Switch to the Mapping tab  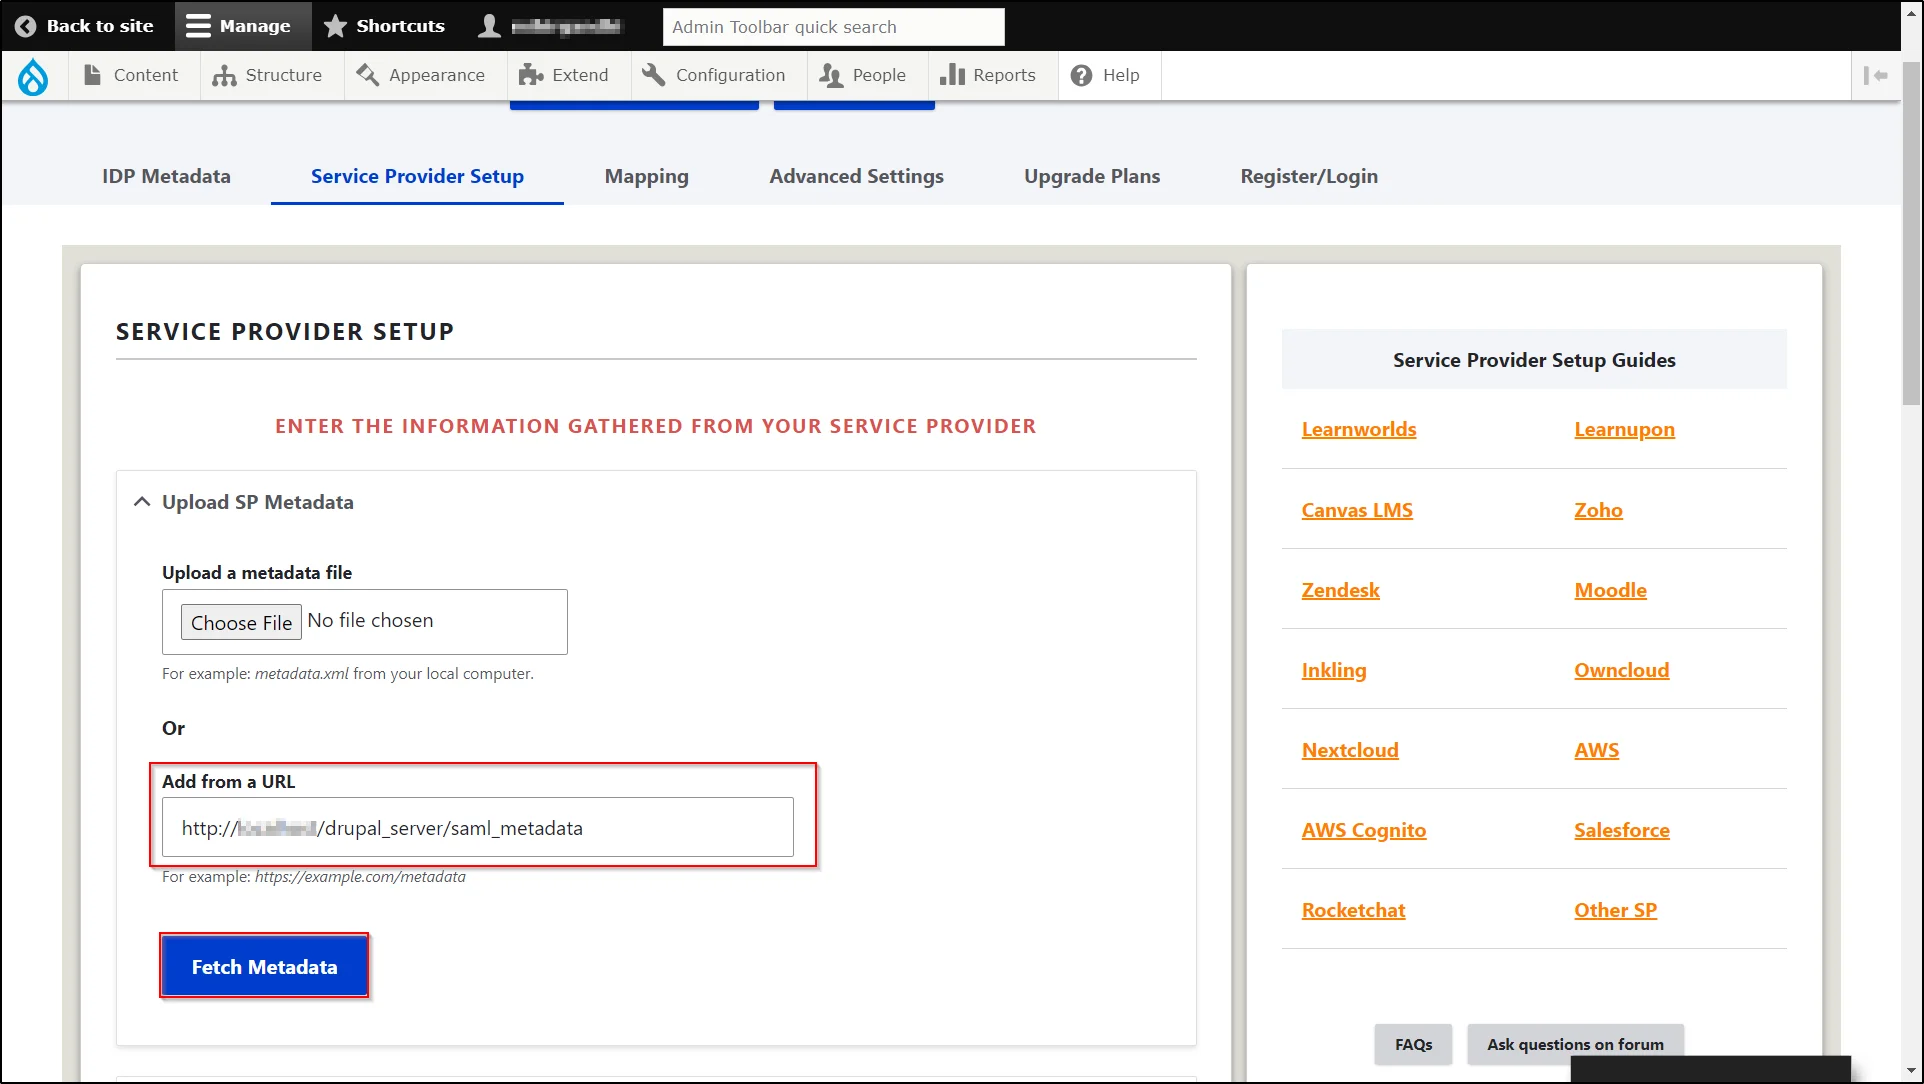tap(646, 176)
